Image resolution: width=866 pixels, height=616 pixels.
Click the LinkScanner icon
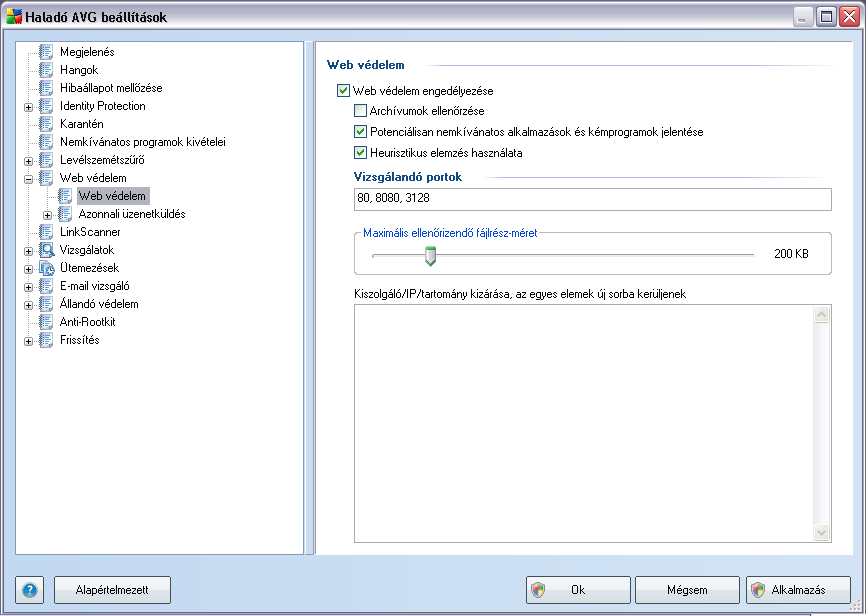[x=46, y=232]
